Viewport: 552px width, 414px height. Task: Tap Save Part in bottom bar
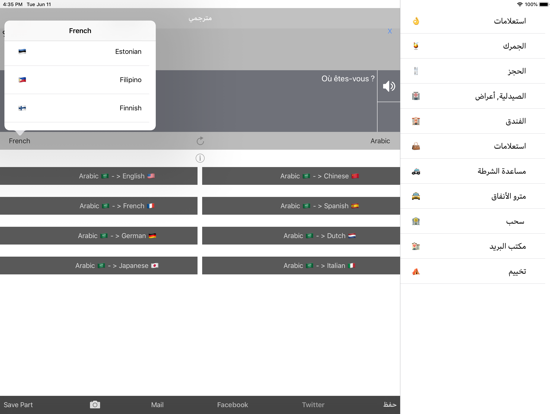(18, 405)
